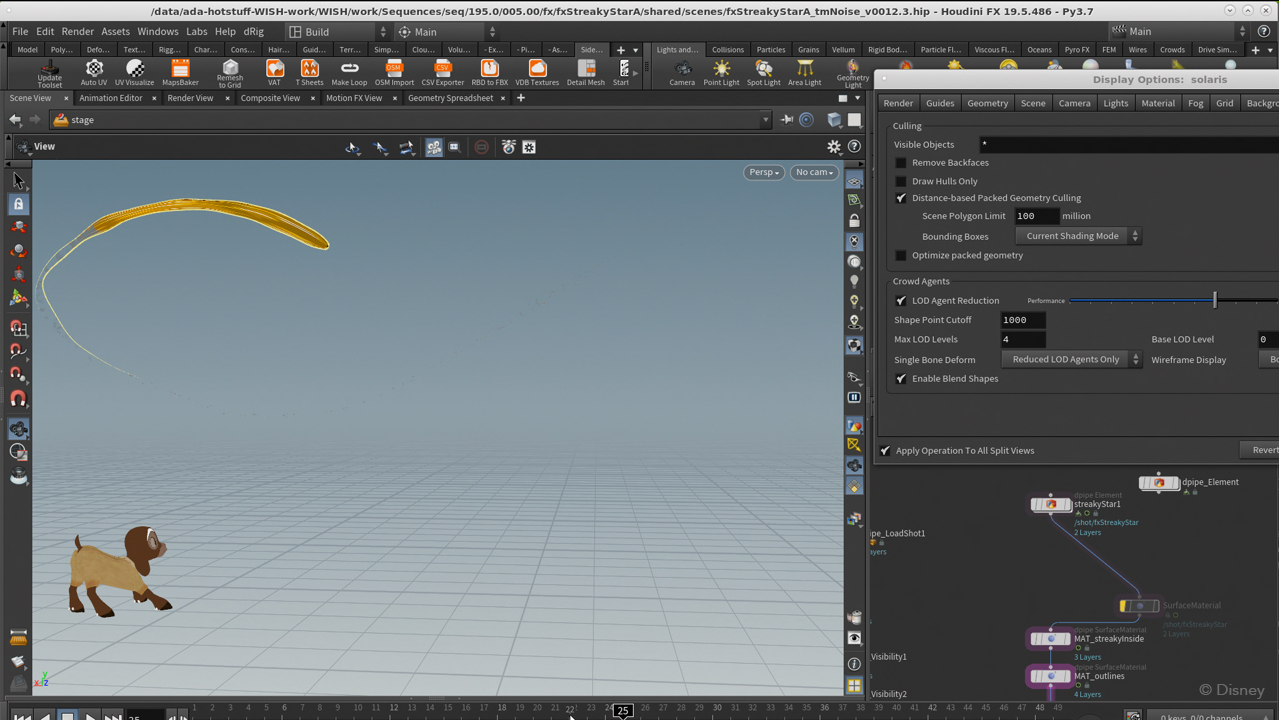
Task: Switch to the Composite View tab
Action: tap(270, 98)
